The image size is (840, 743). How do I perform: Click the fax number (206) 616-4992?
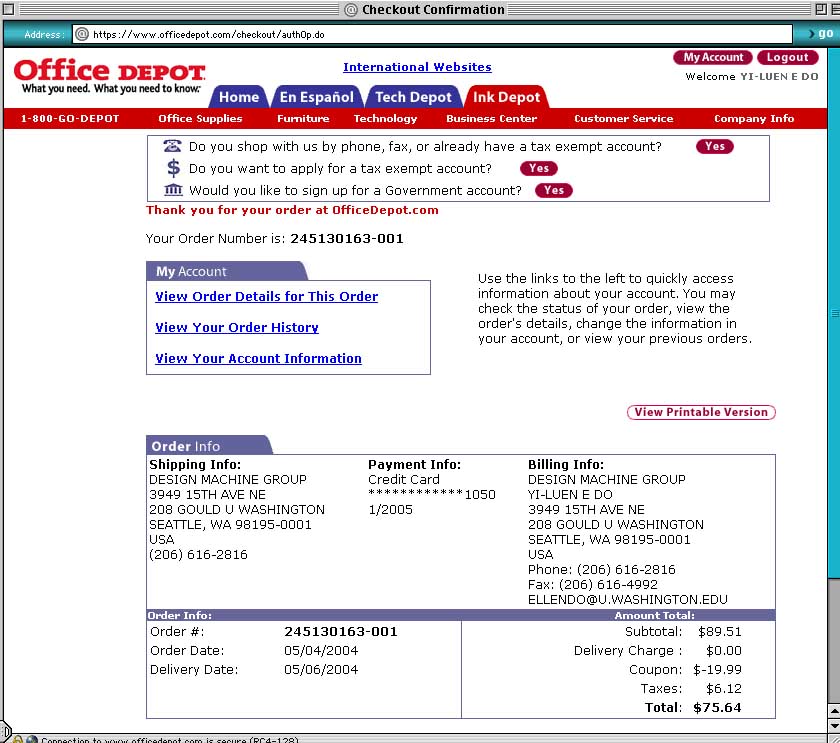coord(608,584)
